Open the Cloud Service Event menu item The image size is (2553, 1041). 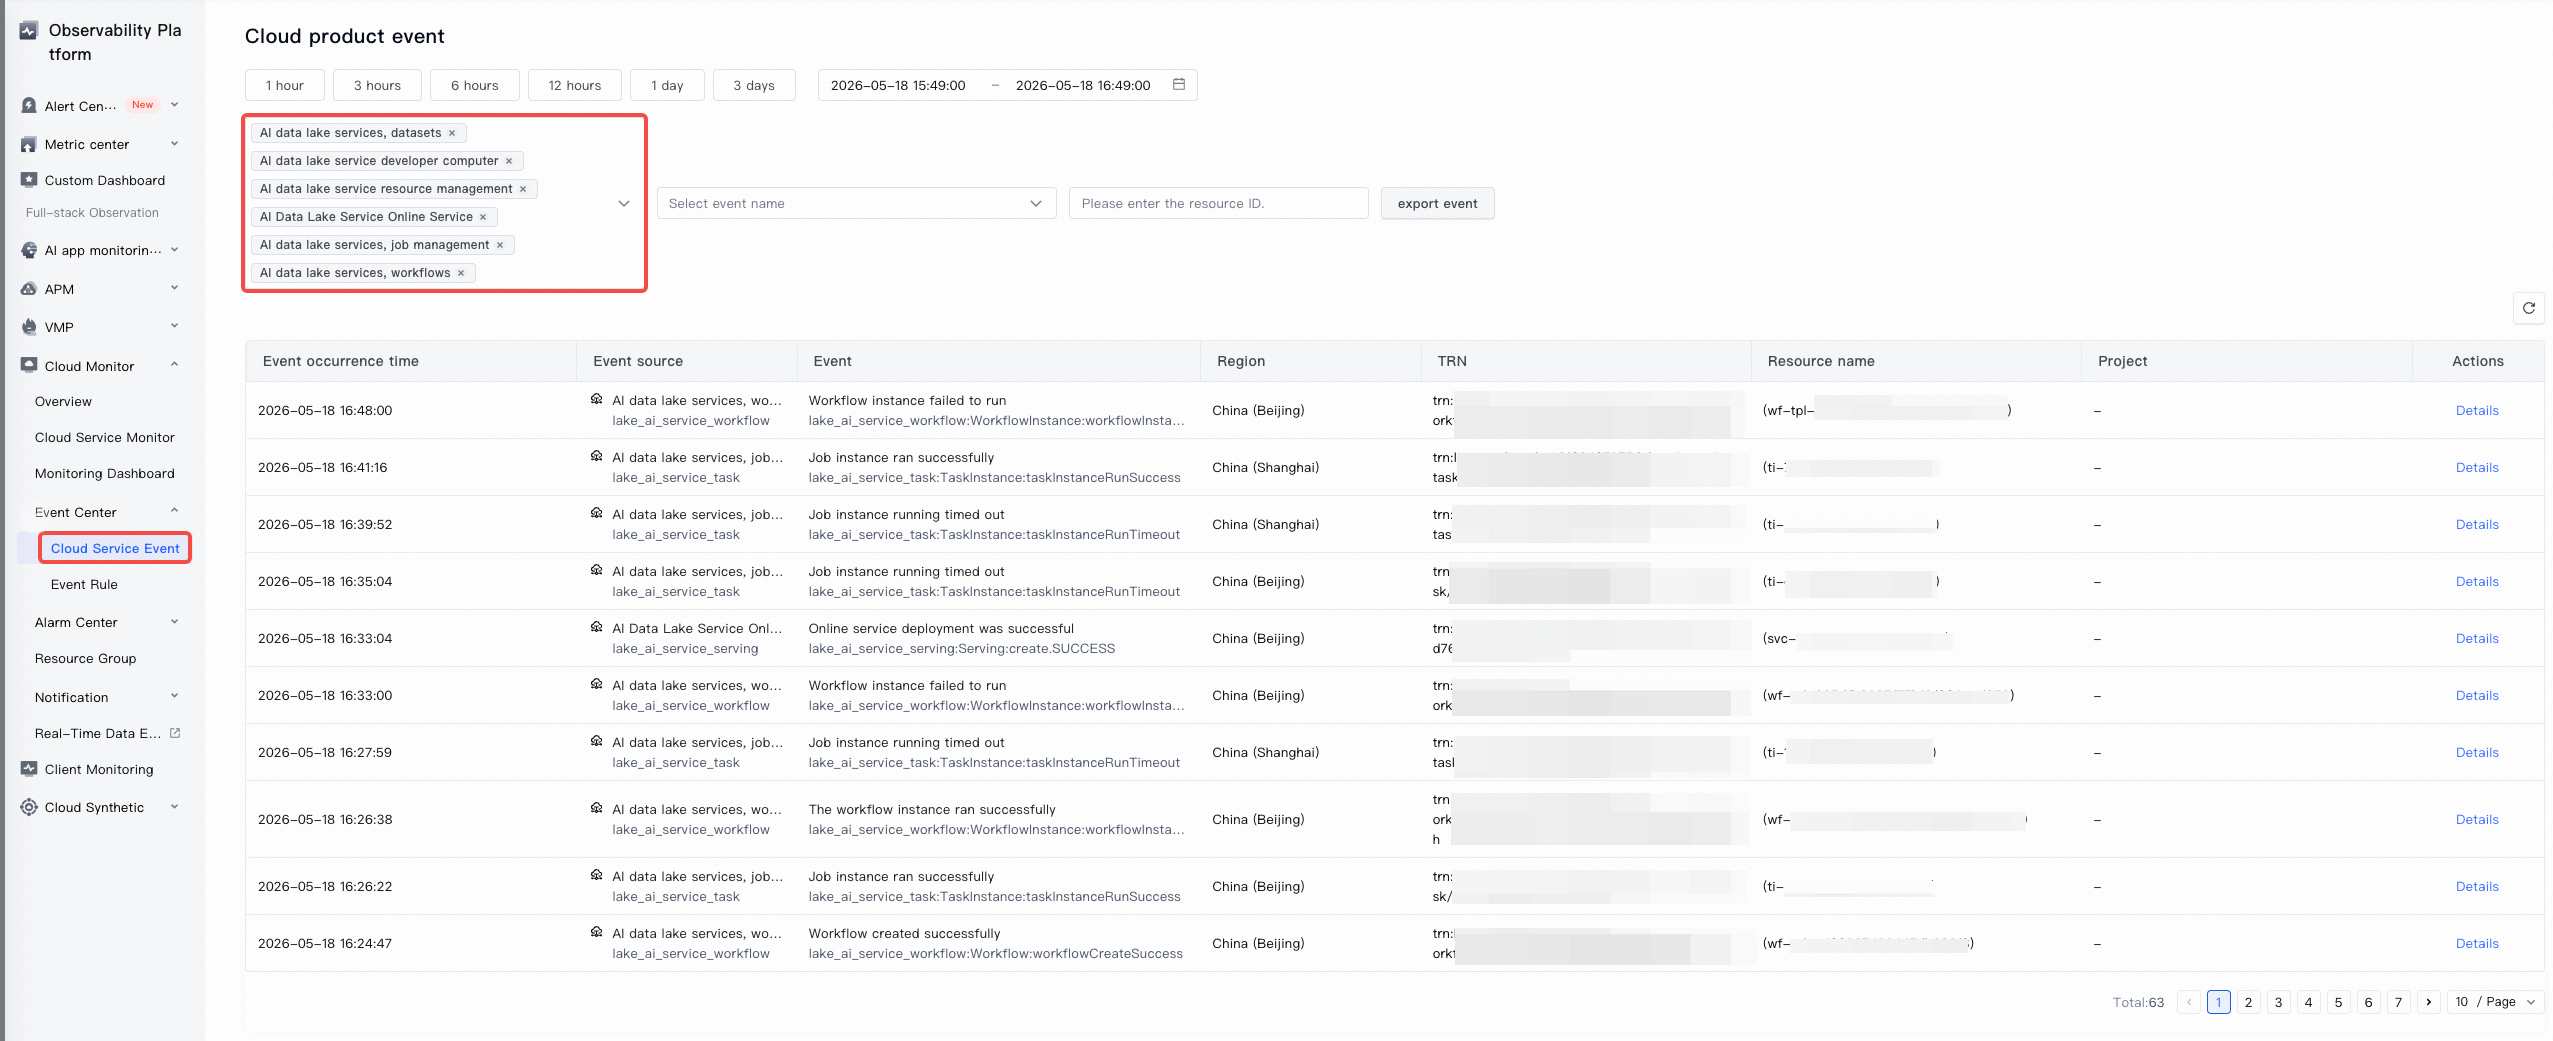click(115, 548)
